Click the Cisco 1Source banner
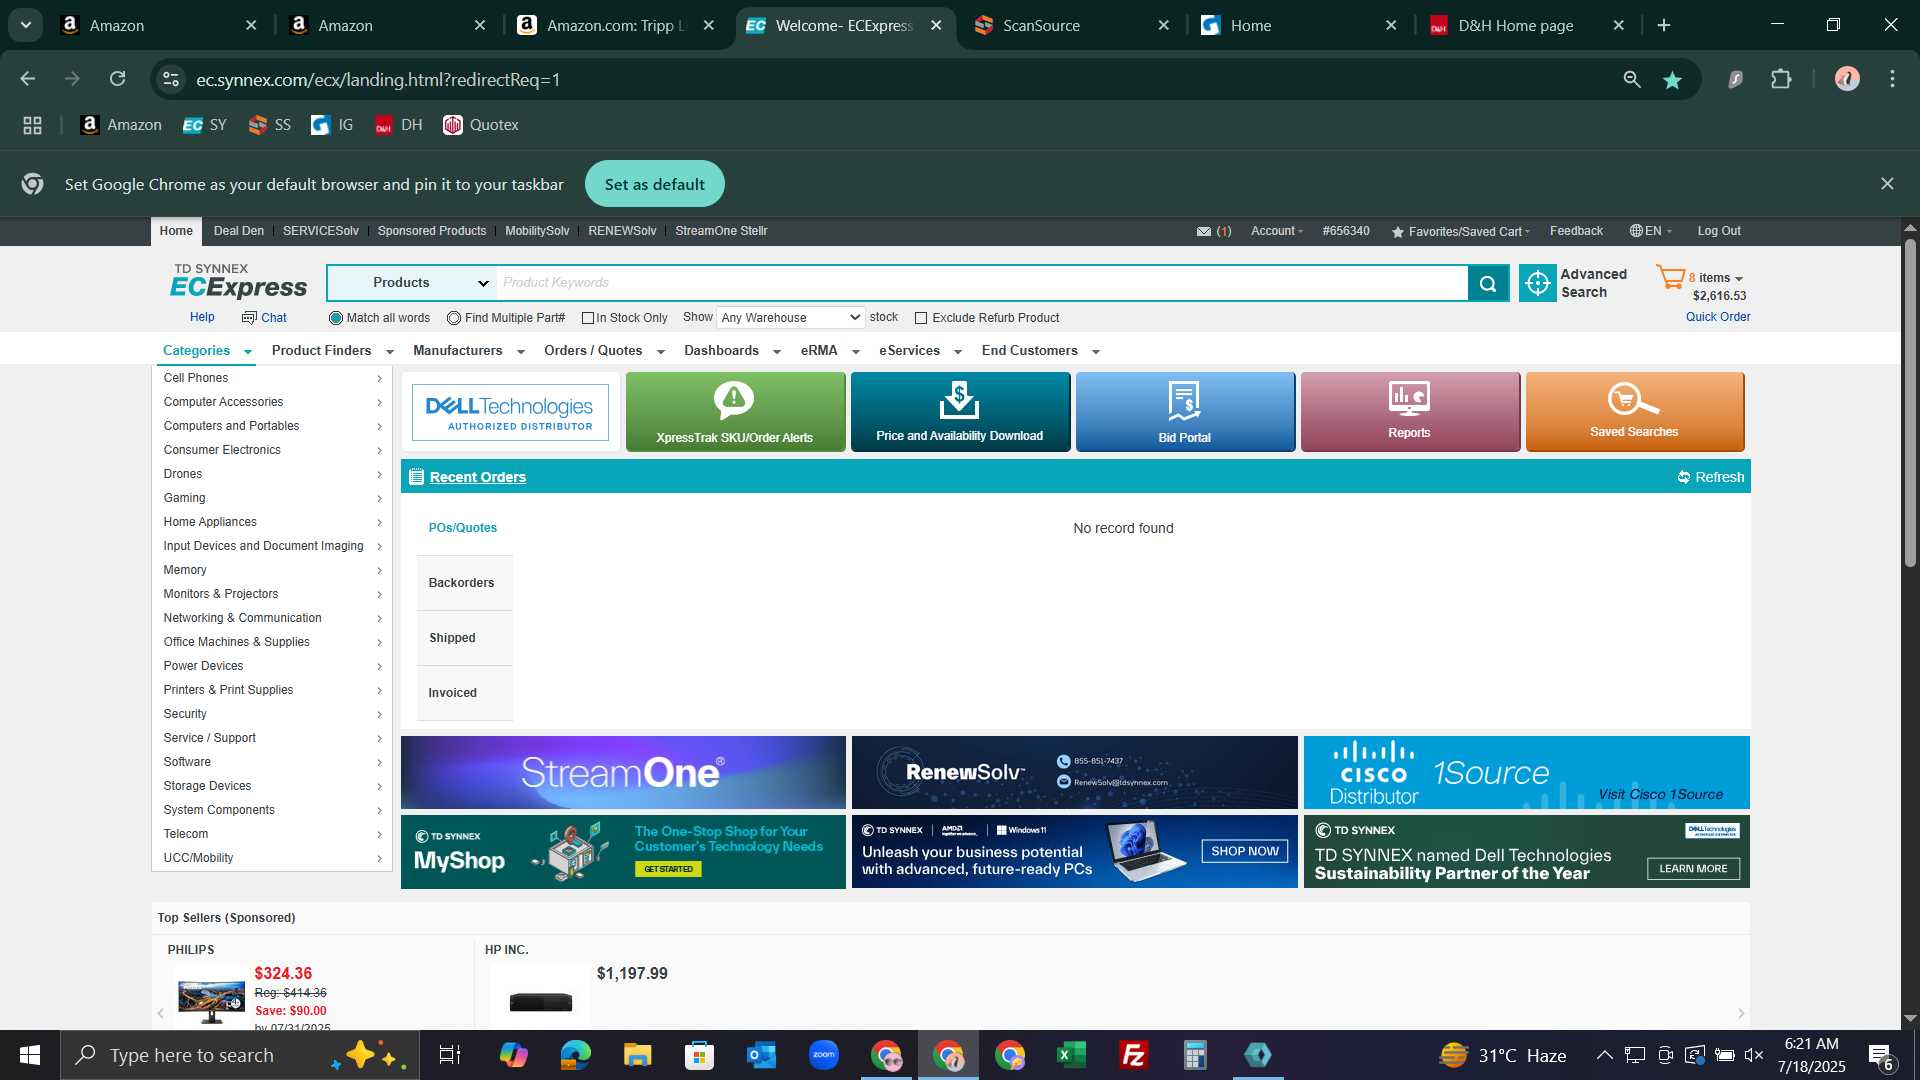 pos(1527,773)
